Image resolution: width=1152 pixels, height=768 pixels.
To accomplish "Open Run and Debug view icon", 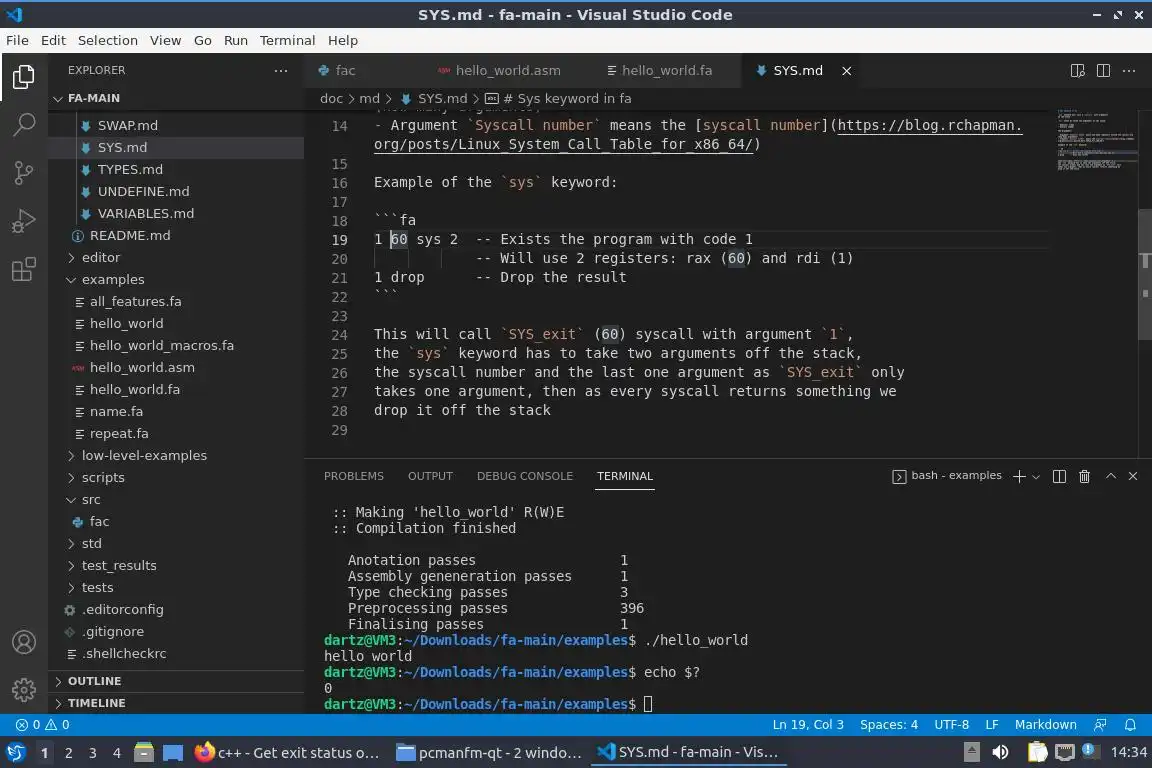I will pos(24,221).
